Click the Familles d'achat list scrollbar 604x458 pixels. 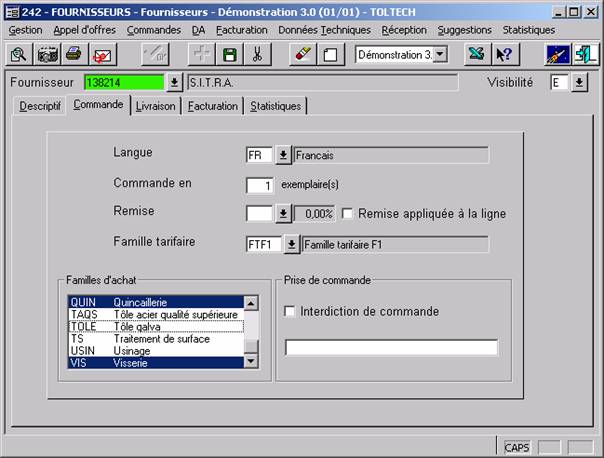coord(252,330)
